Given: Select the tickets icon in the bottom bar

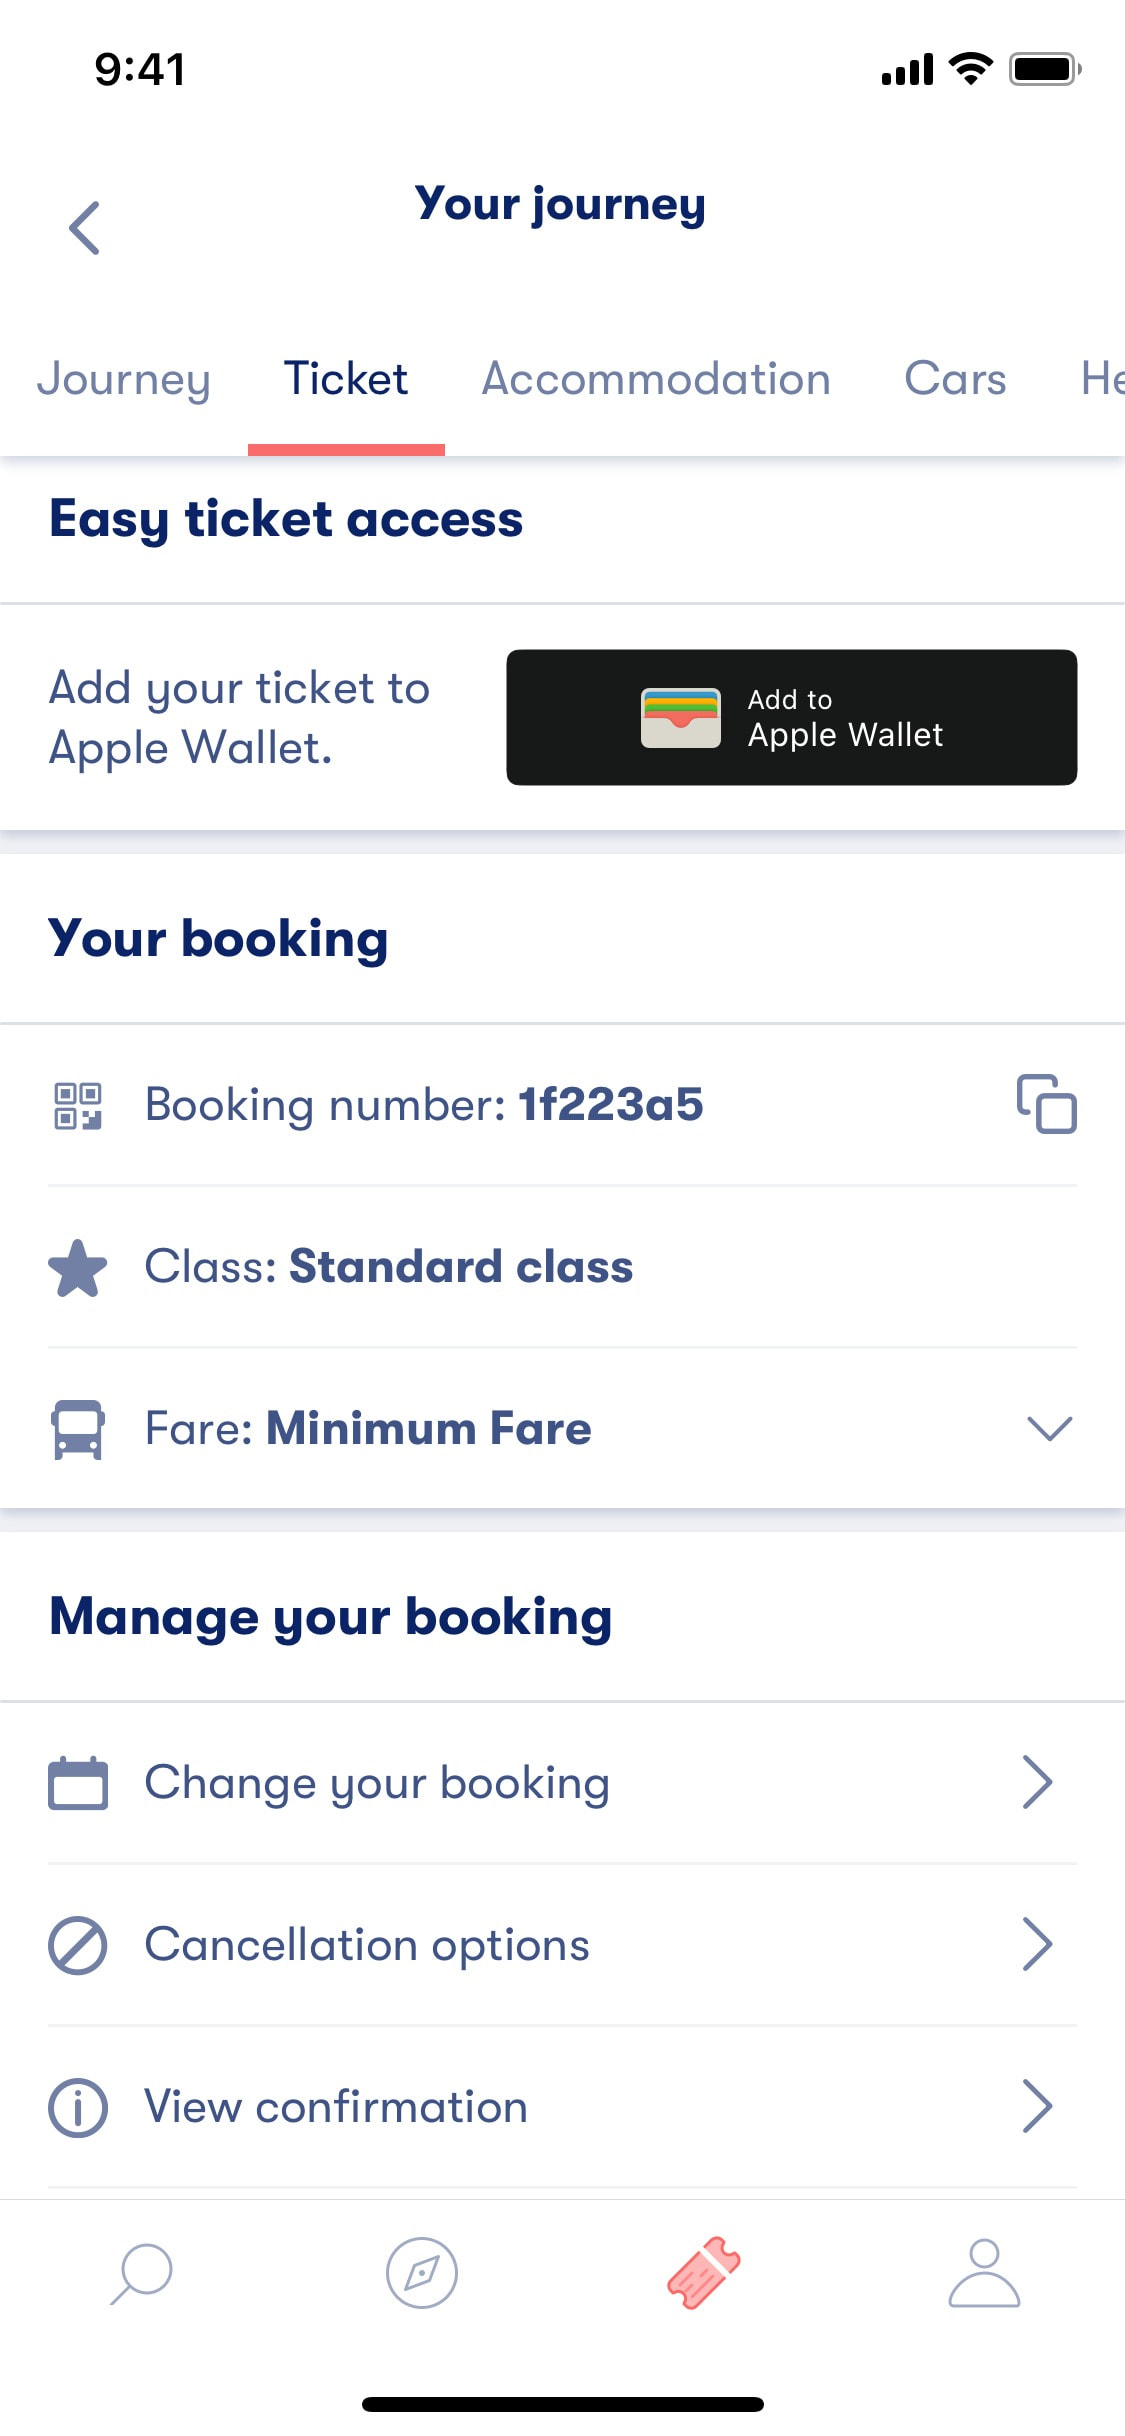Looking at the screenshot, I should coord(703,2273).
